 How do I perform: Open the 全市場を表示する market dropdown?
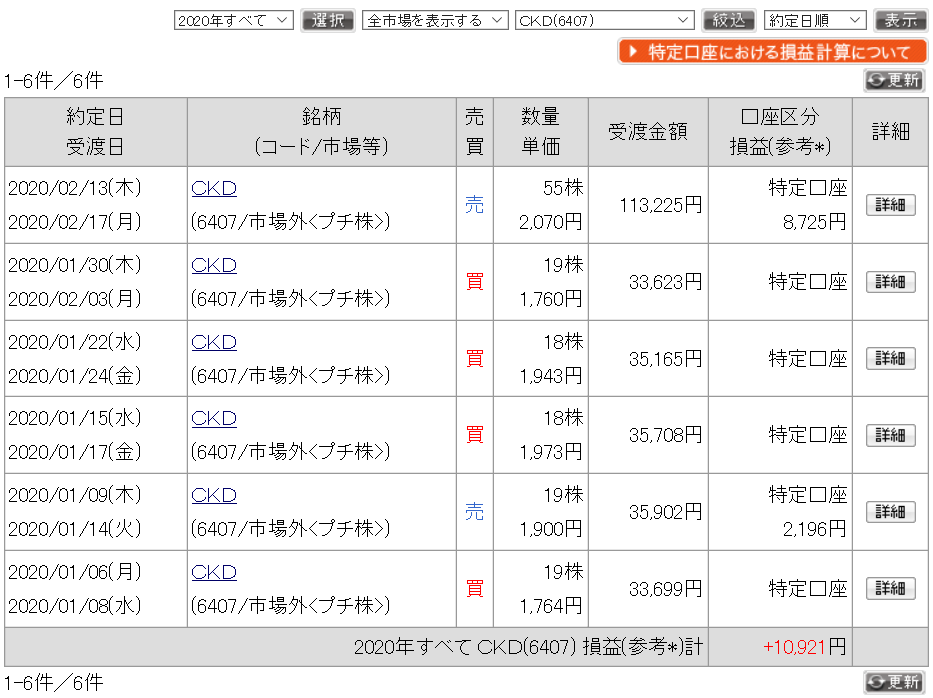point(435,20)
